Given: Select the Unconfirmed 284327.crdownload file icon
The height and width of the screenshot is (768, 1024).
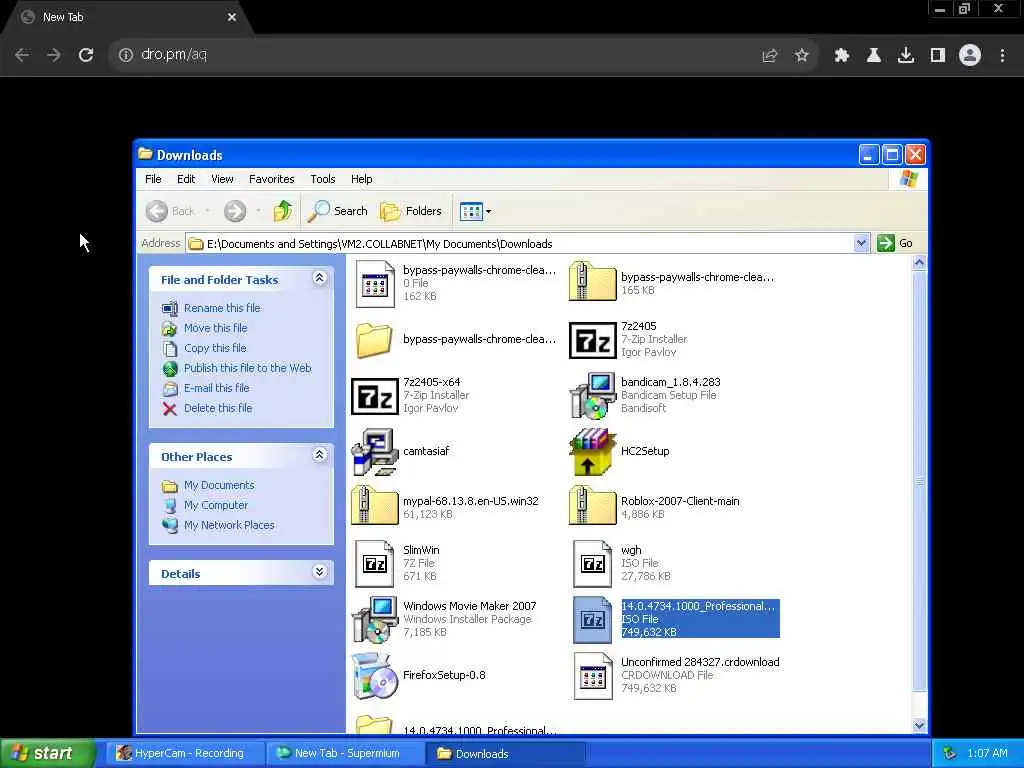Looking at the screenshot, I should 592,676.
